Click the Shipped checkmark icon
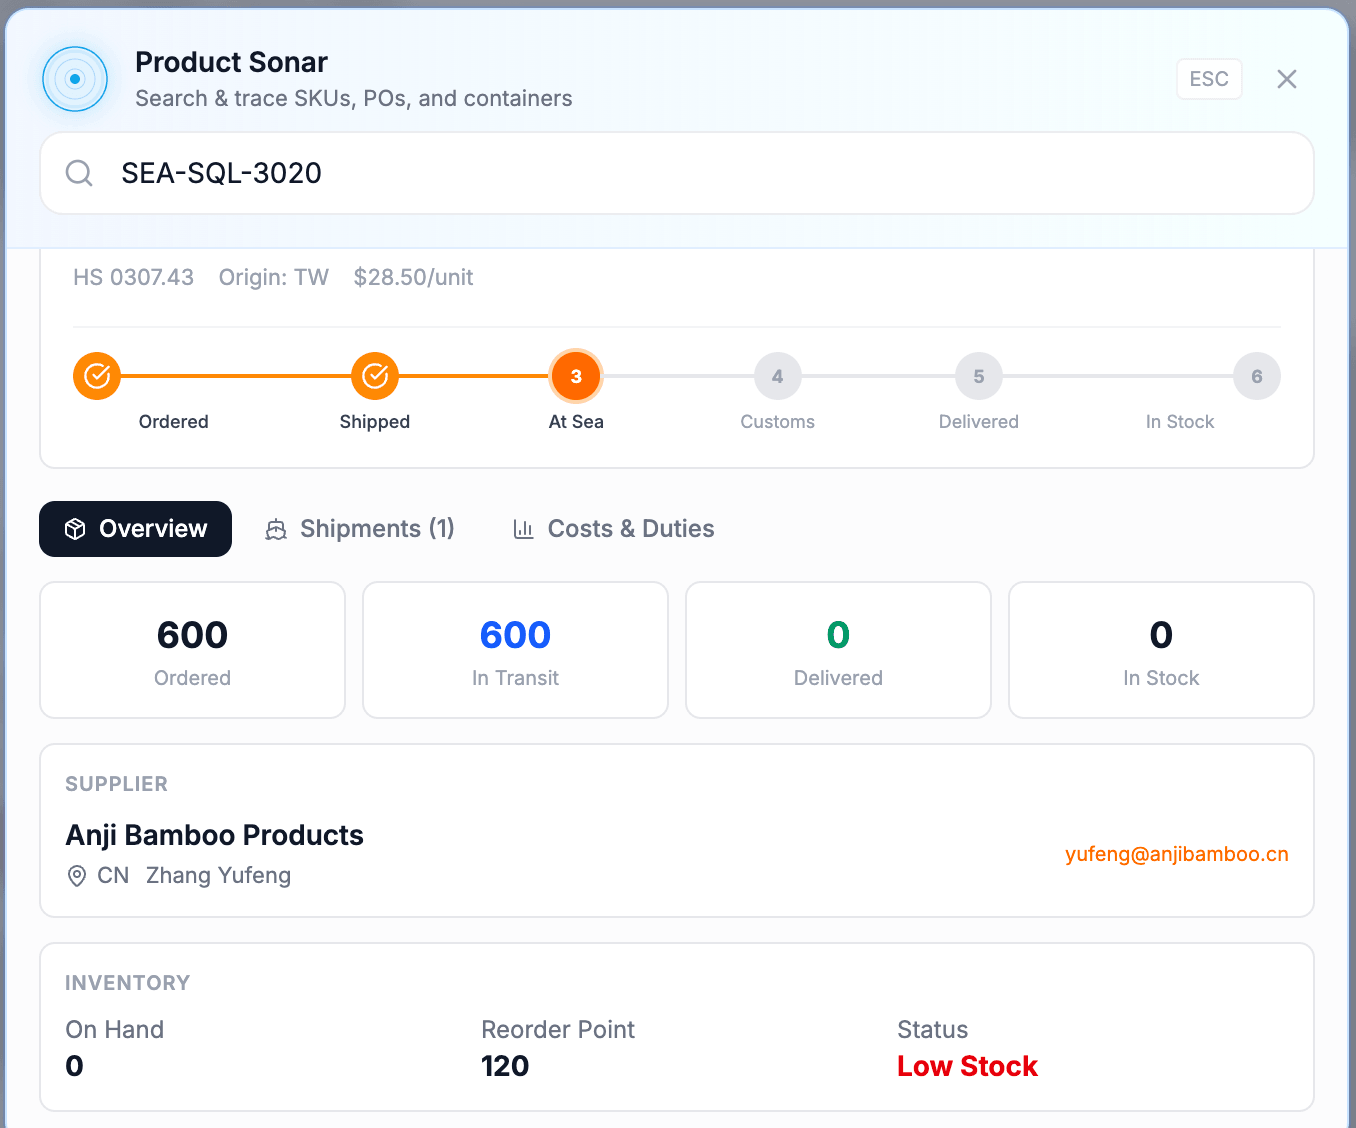Screen dimensions: 1356x1128 pos(374,376)
